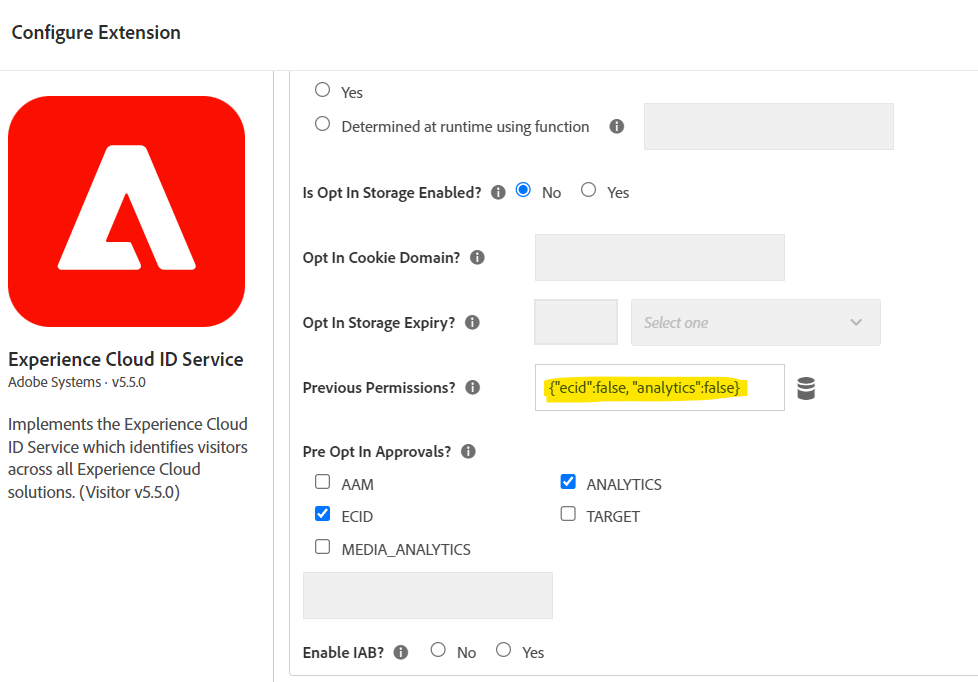Check the AAM approval checkbox
978x682 pixels.
click(322, 481)
